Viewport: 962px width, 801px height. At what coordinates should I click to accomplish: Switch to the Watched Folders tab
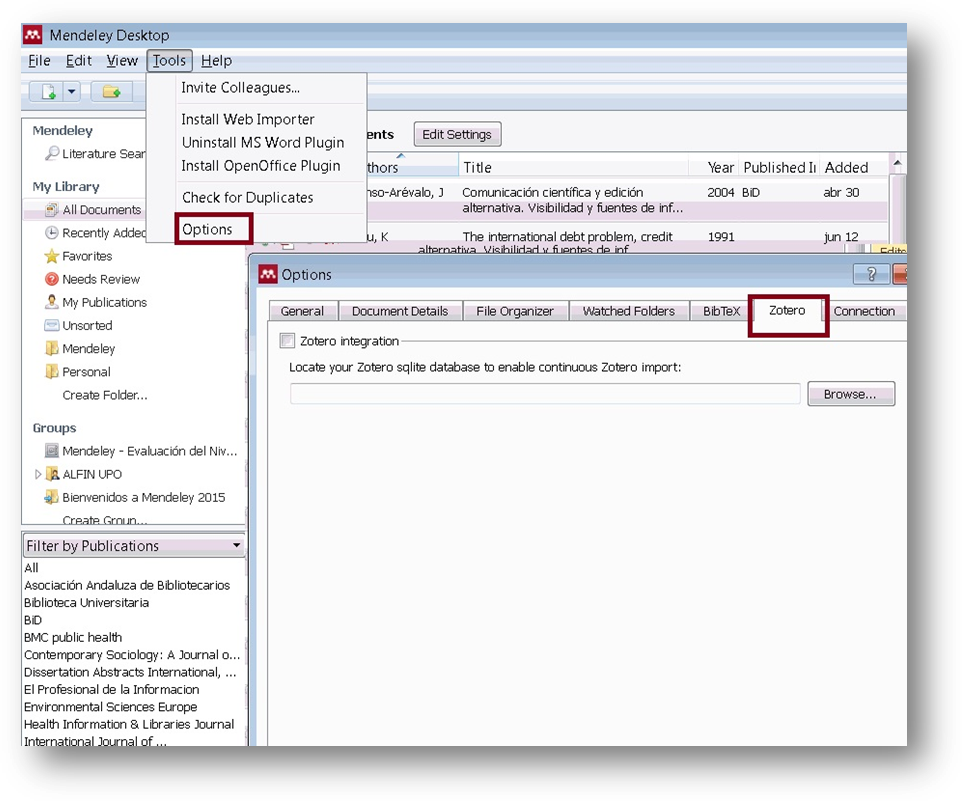pyautogui.click(x=629, y=311)
